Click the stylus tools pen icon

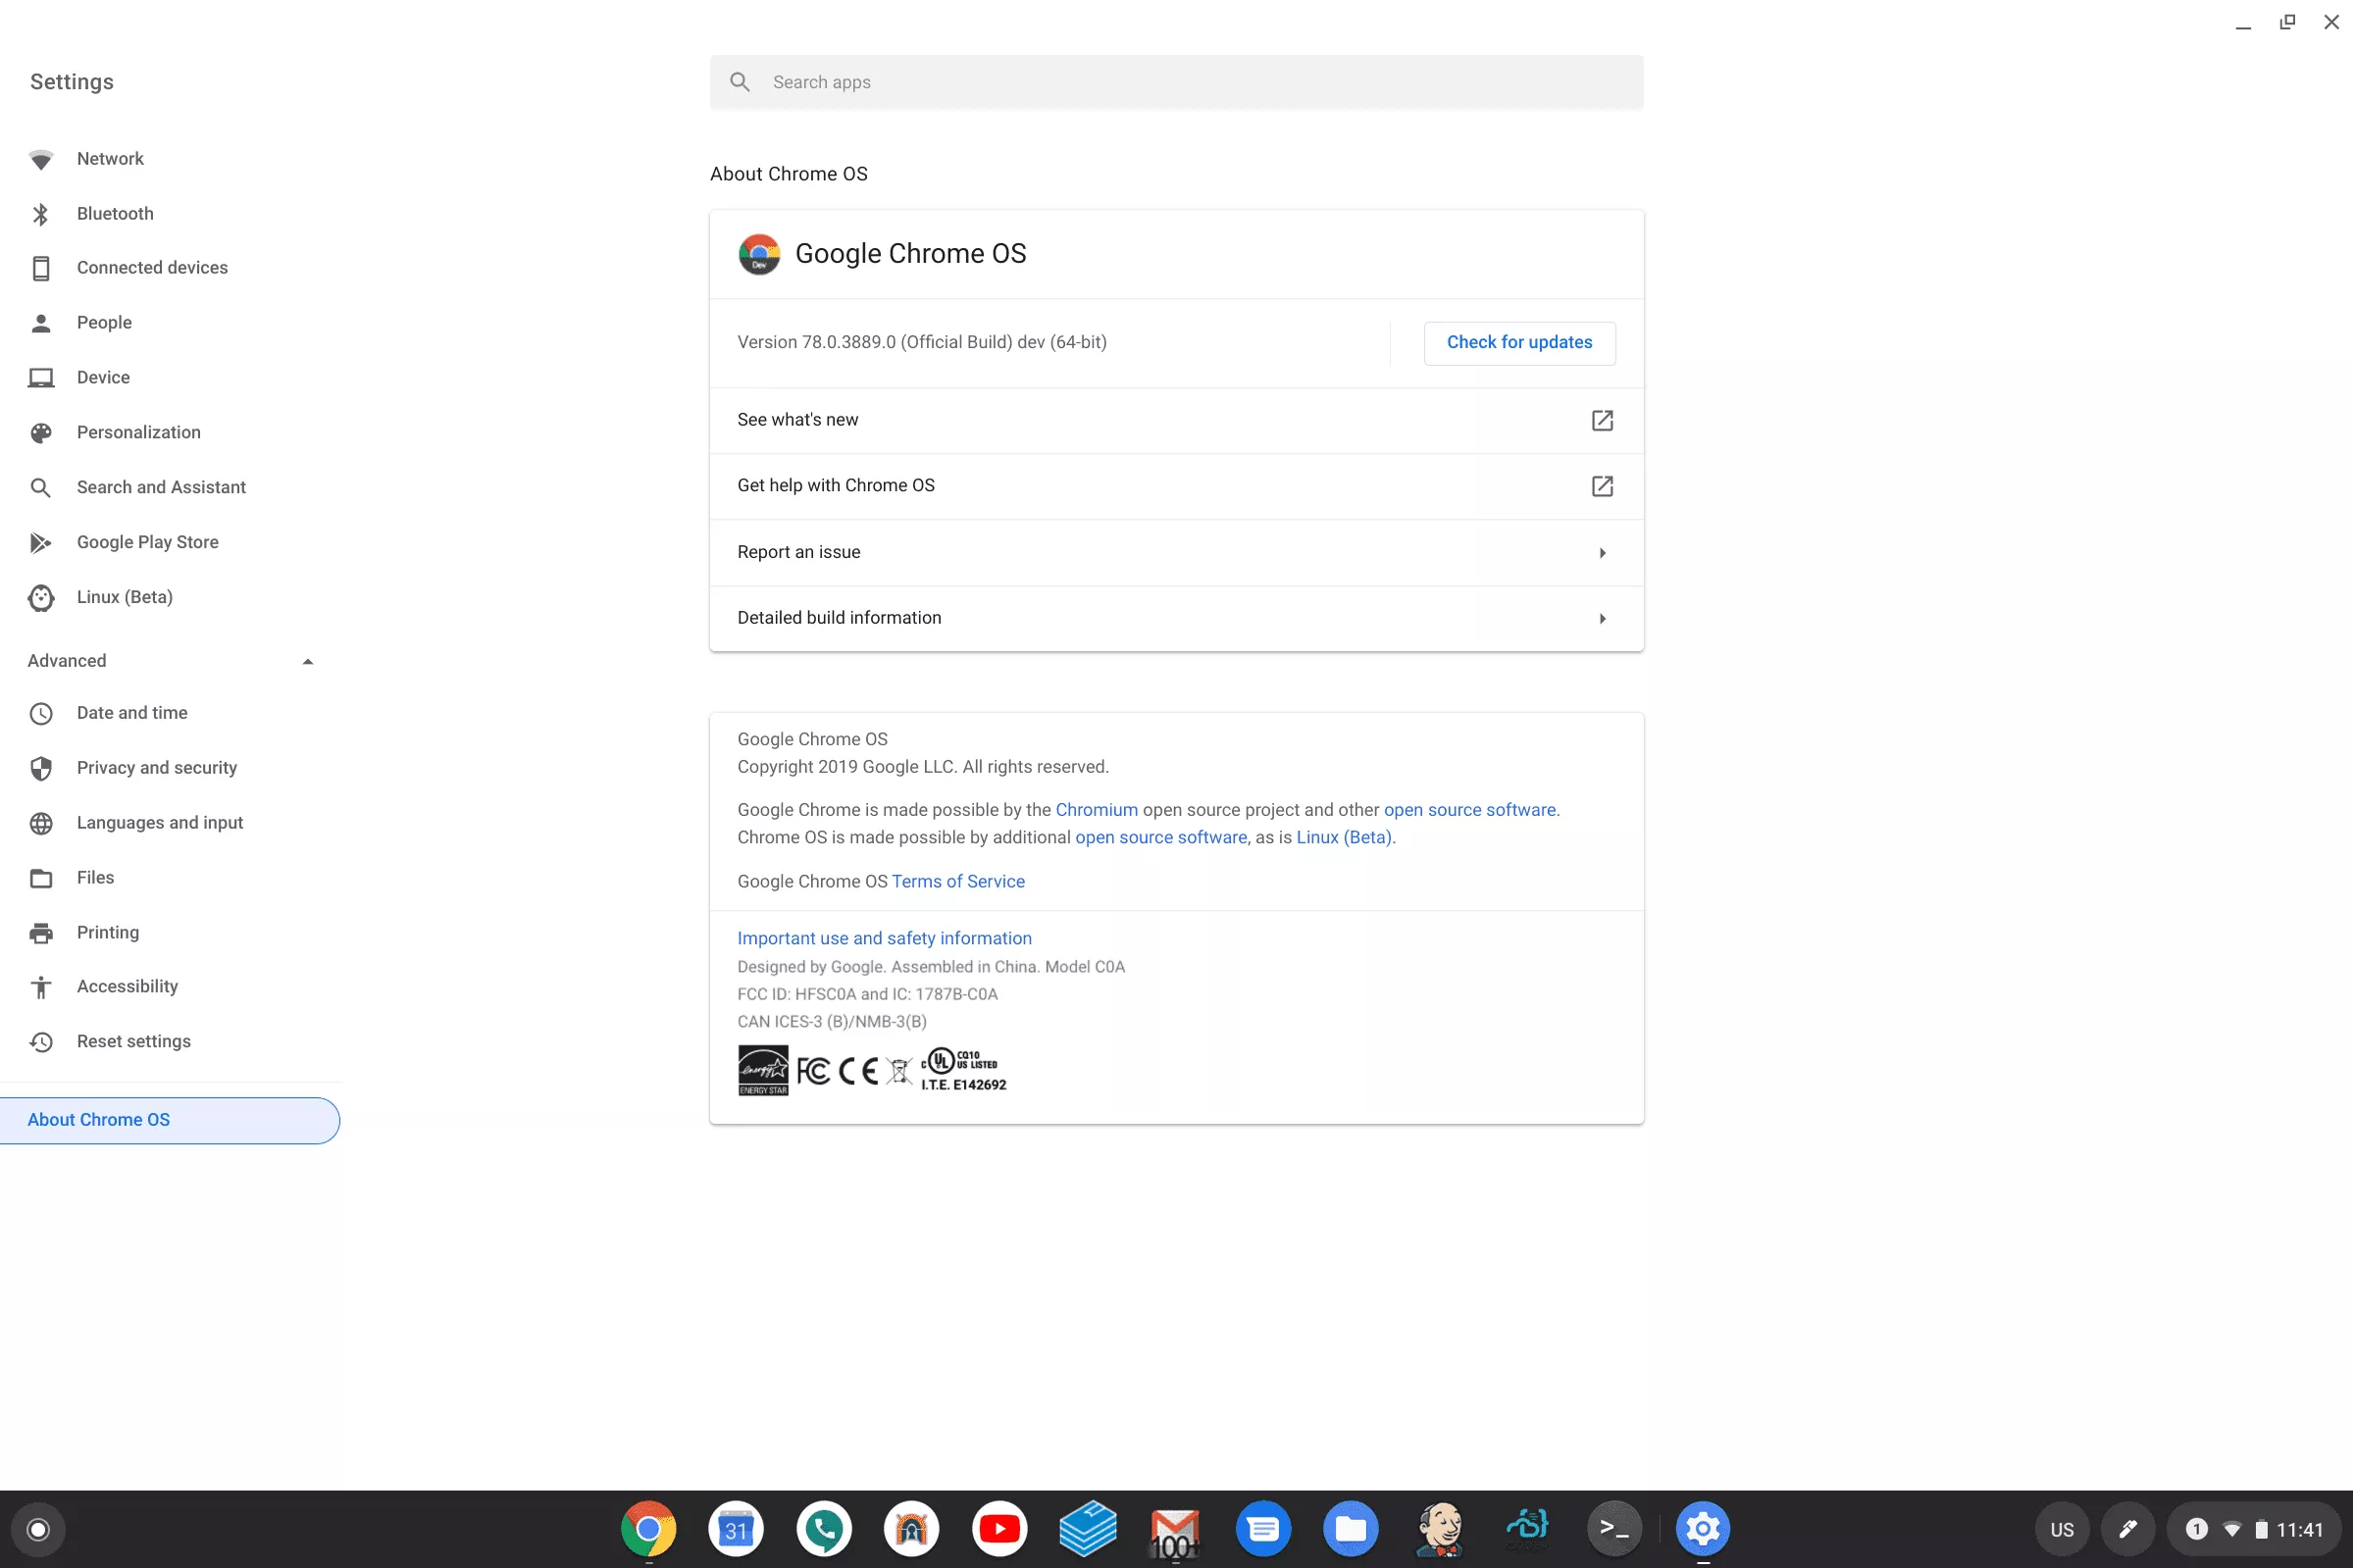click(x=2127, y=1529)
